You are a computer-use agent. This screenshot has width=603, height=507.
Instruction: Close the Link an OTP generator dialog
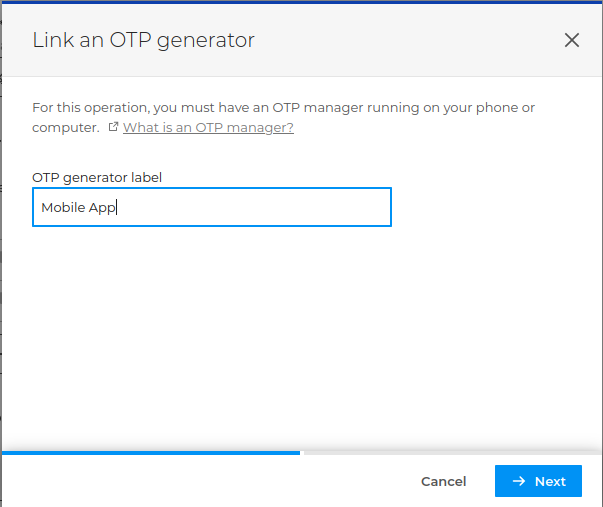(x=572, y=40)
